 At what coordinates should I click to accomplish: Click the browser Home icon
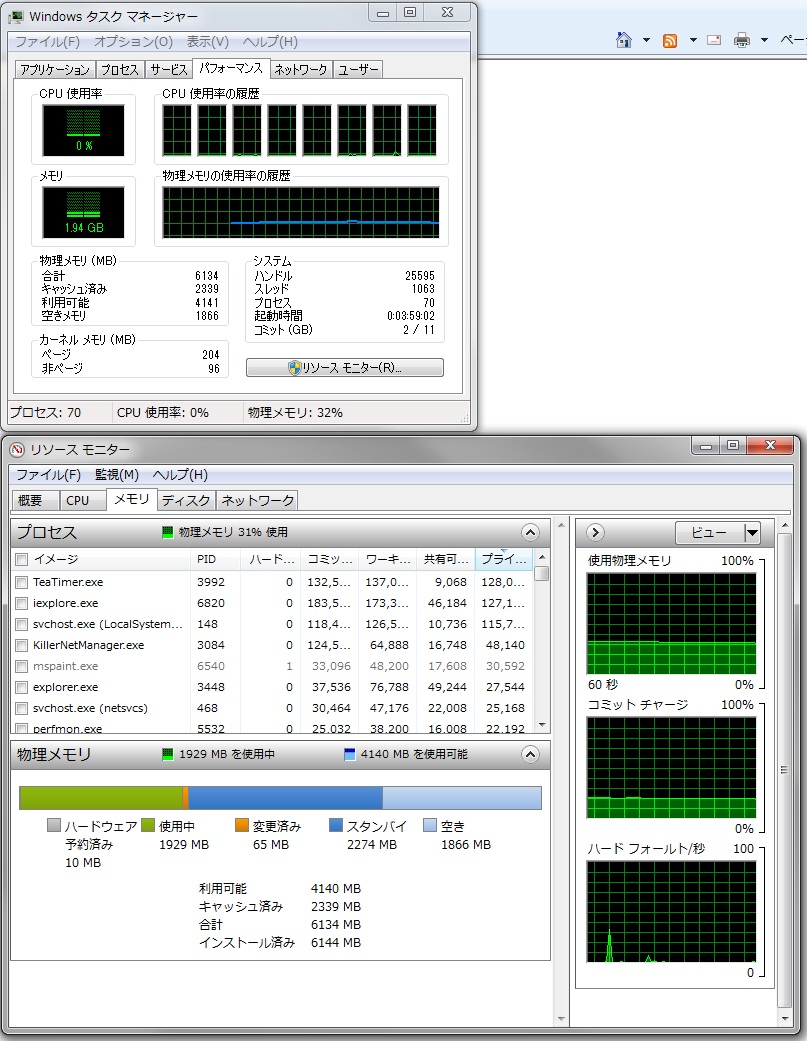624,40
